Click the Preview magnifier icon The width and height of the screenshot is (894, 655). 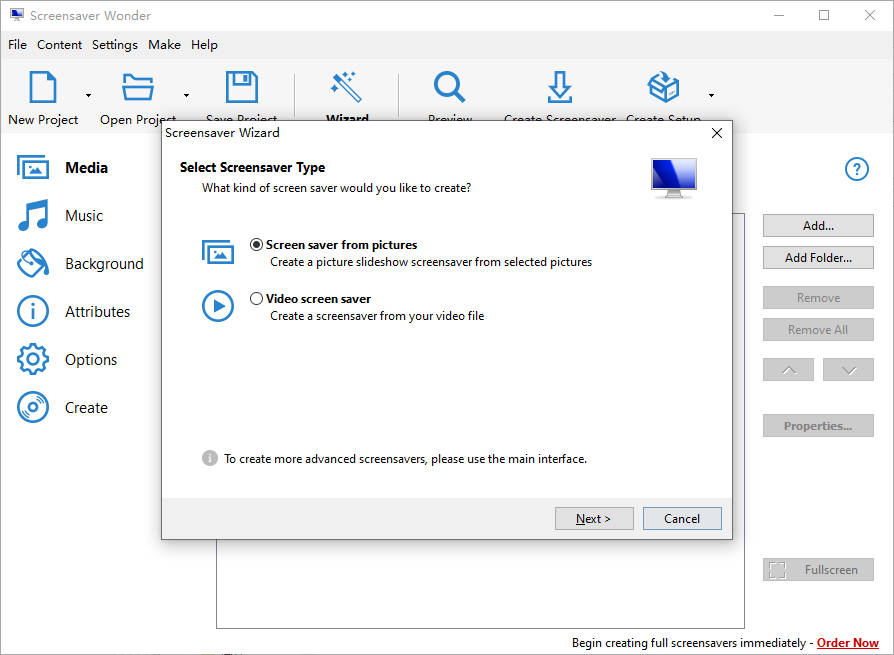tap(450, 88)
